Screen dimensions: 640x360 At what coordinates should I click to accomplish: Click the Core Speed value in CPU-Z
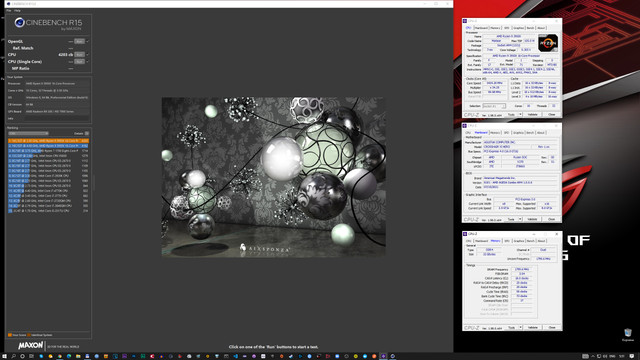click(495, 83)
